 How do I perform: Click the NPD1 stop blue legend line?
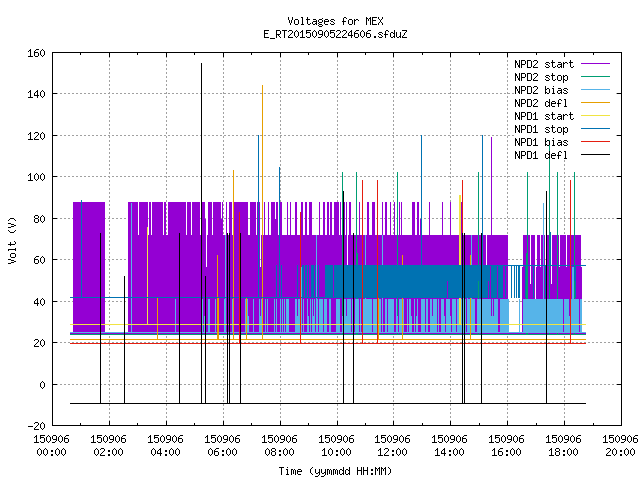point(595,129)
